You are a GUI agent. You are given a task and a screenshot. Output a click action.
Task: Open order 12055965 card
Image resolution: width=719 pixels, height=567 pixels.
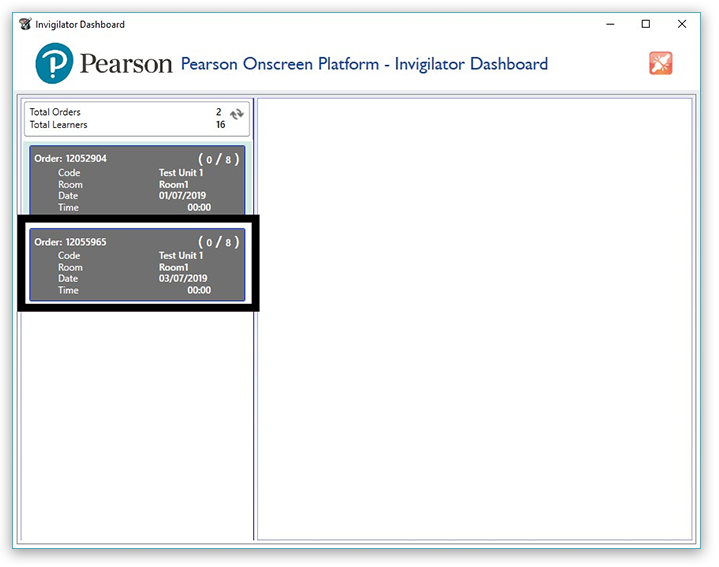click(x=137, y=264)
